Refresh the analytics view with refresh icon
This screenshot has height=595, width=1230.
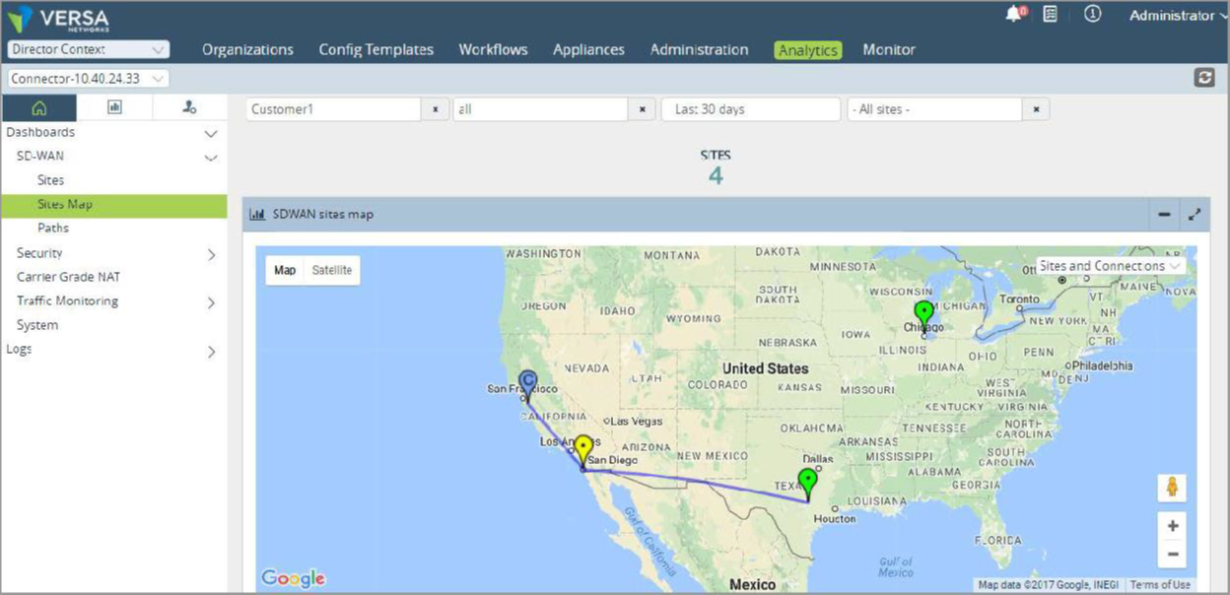click(1205, 78)
